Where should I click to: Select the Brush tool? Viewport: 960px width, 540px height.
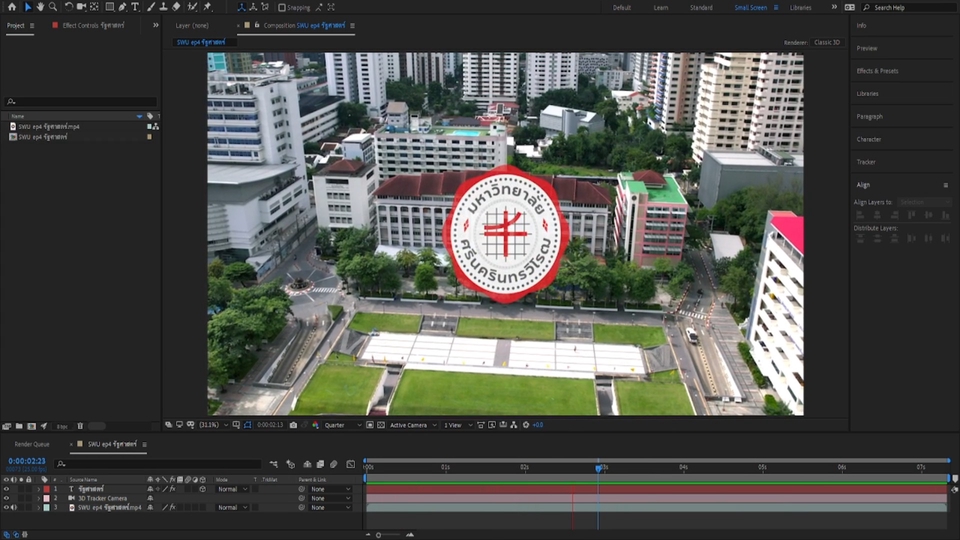click(x=151, y=7)
